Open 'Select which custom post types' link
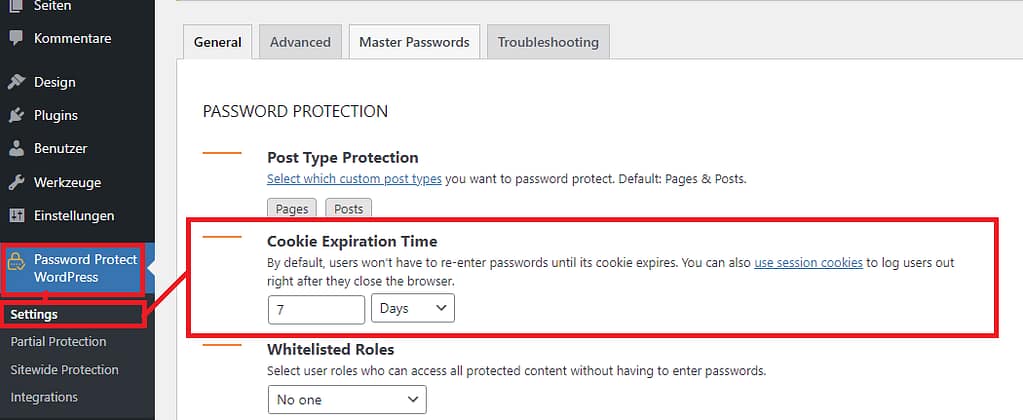 click(354, 179)
